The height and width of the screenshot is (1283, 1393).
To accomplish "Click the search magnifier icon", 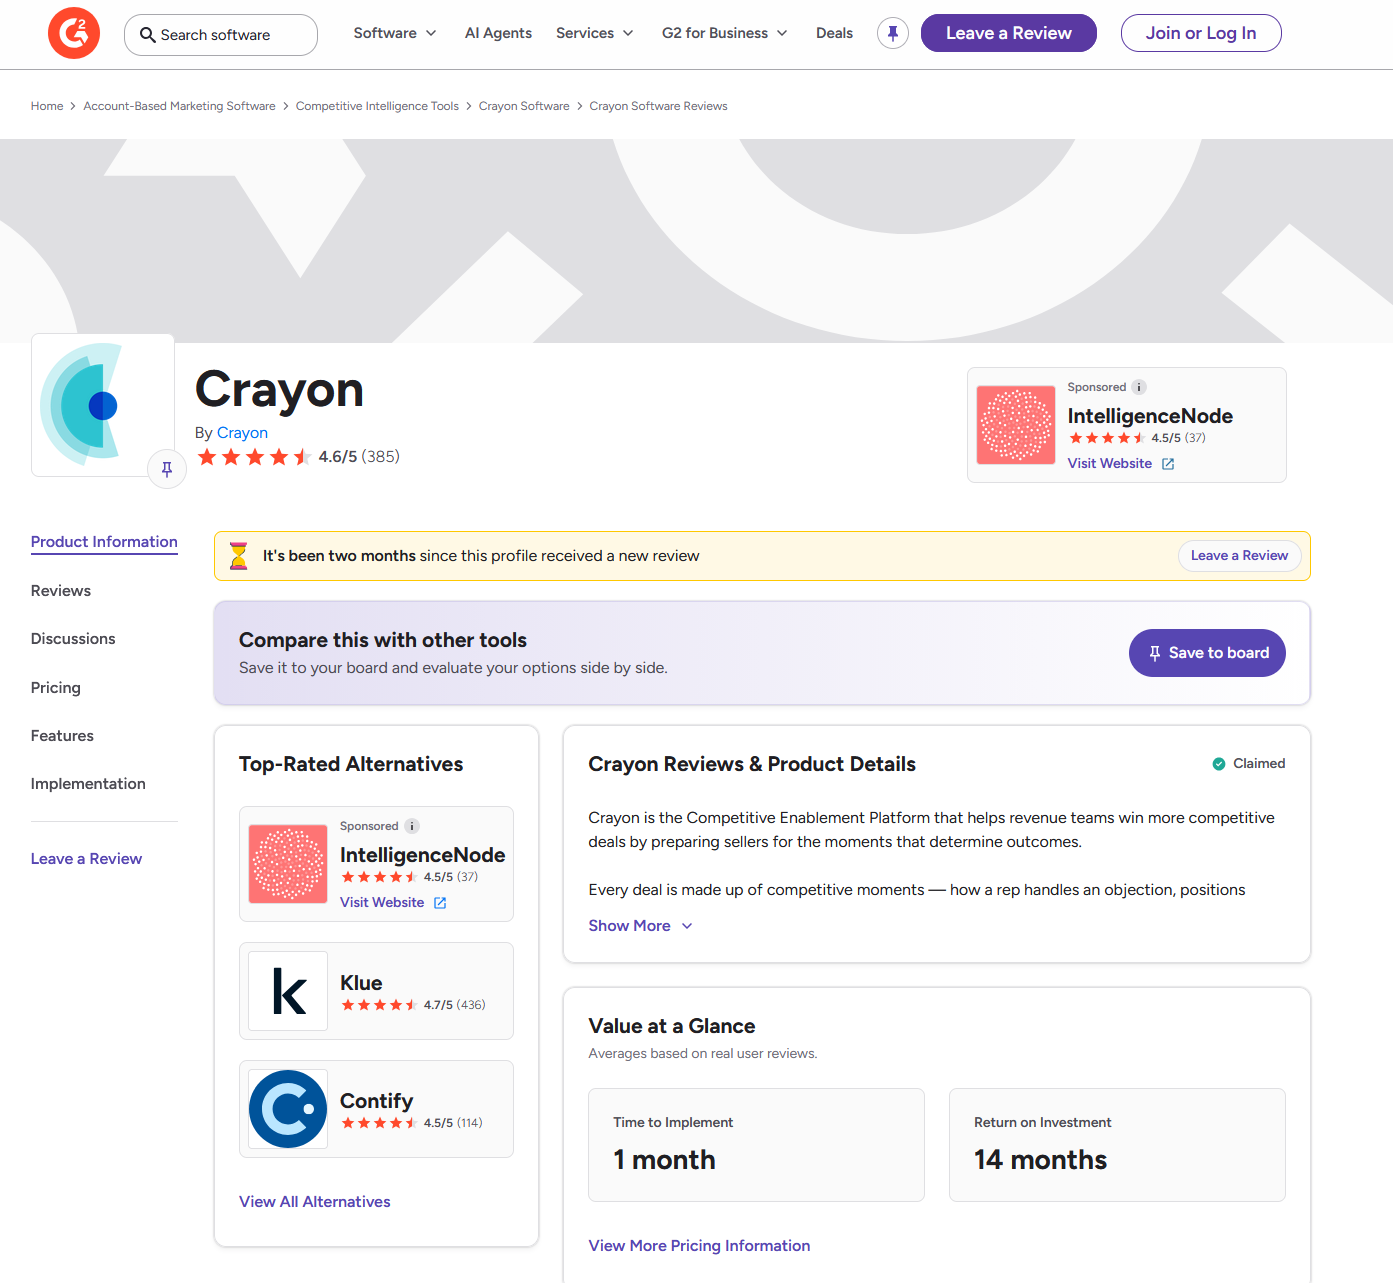I will click(147, 34).
